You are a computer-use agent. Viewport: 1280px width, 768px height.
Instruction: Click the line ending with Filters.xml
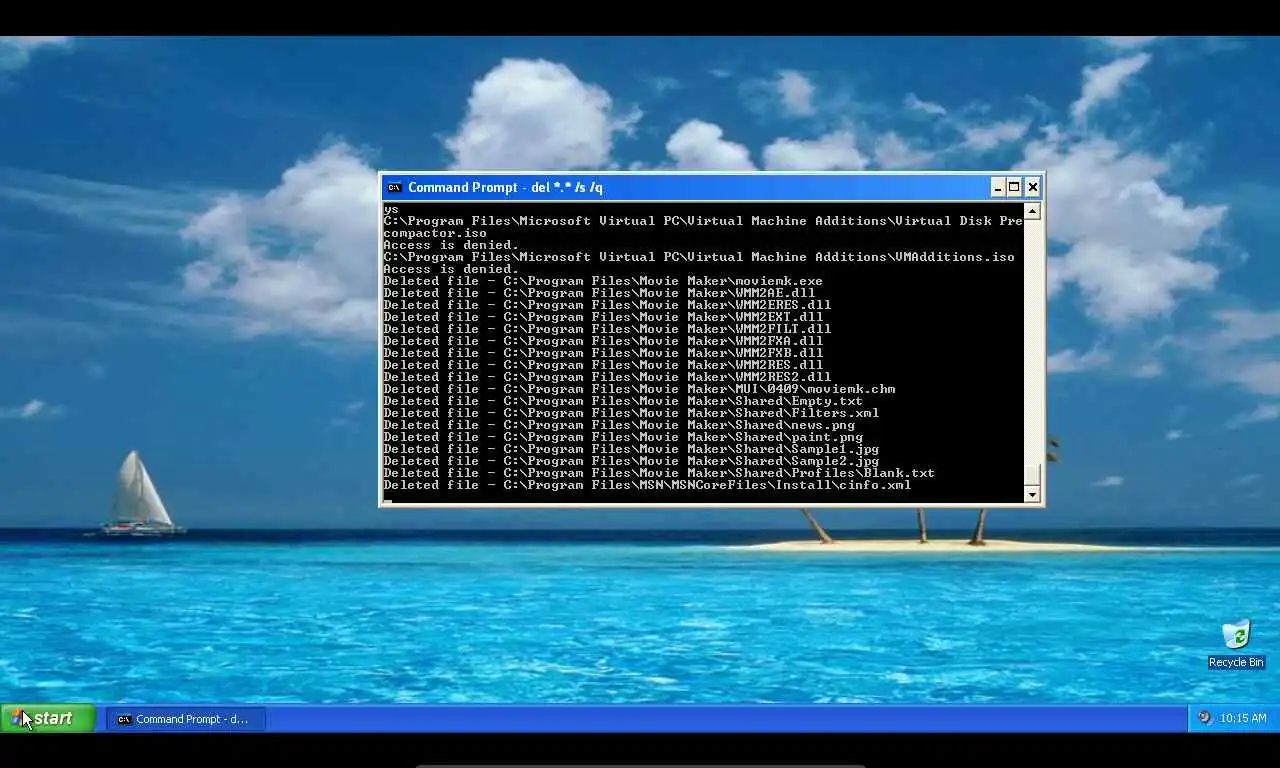tap(631, 413)
